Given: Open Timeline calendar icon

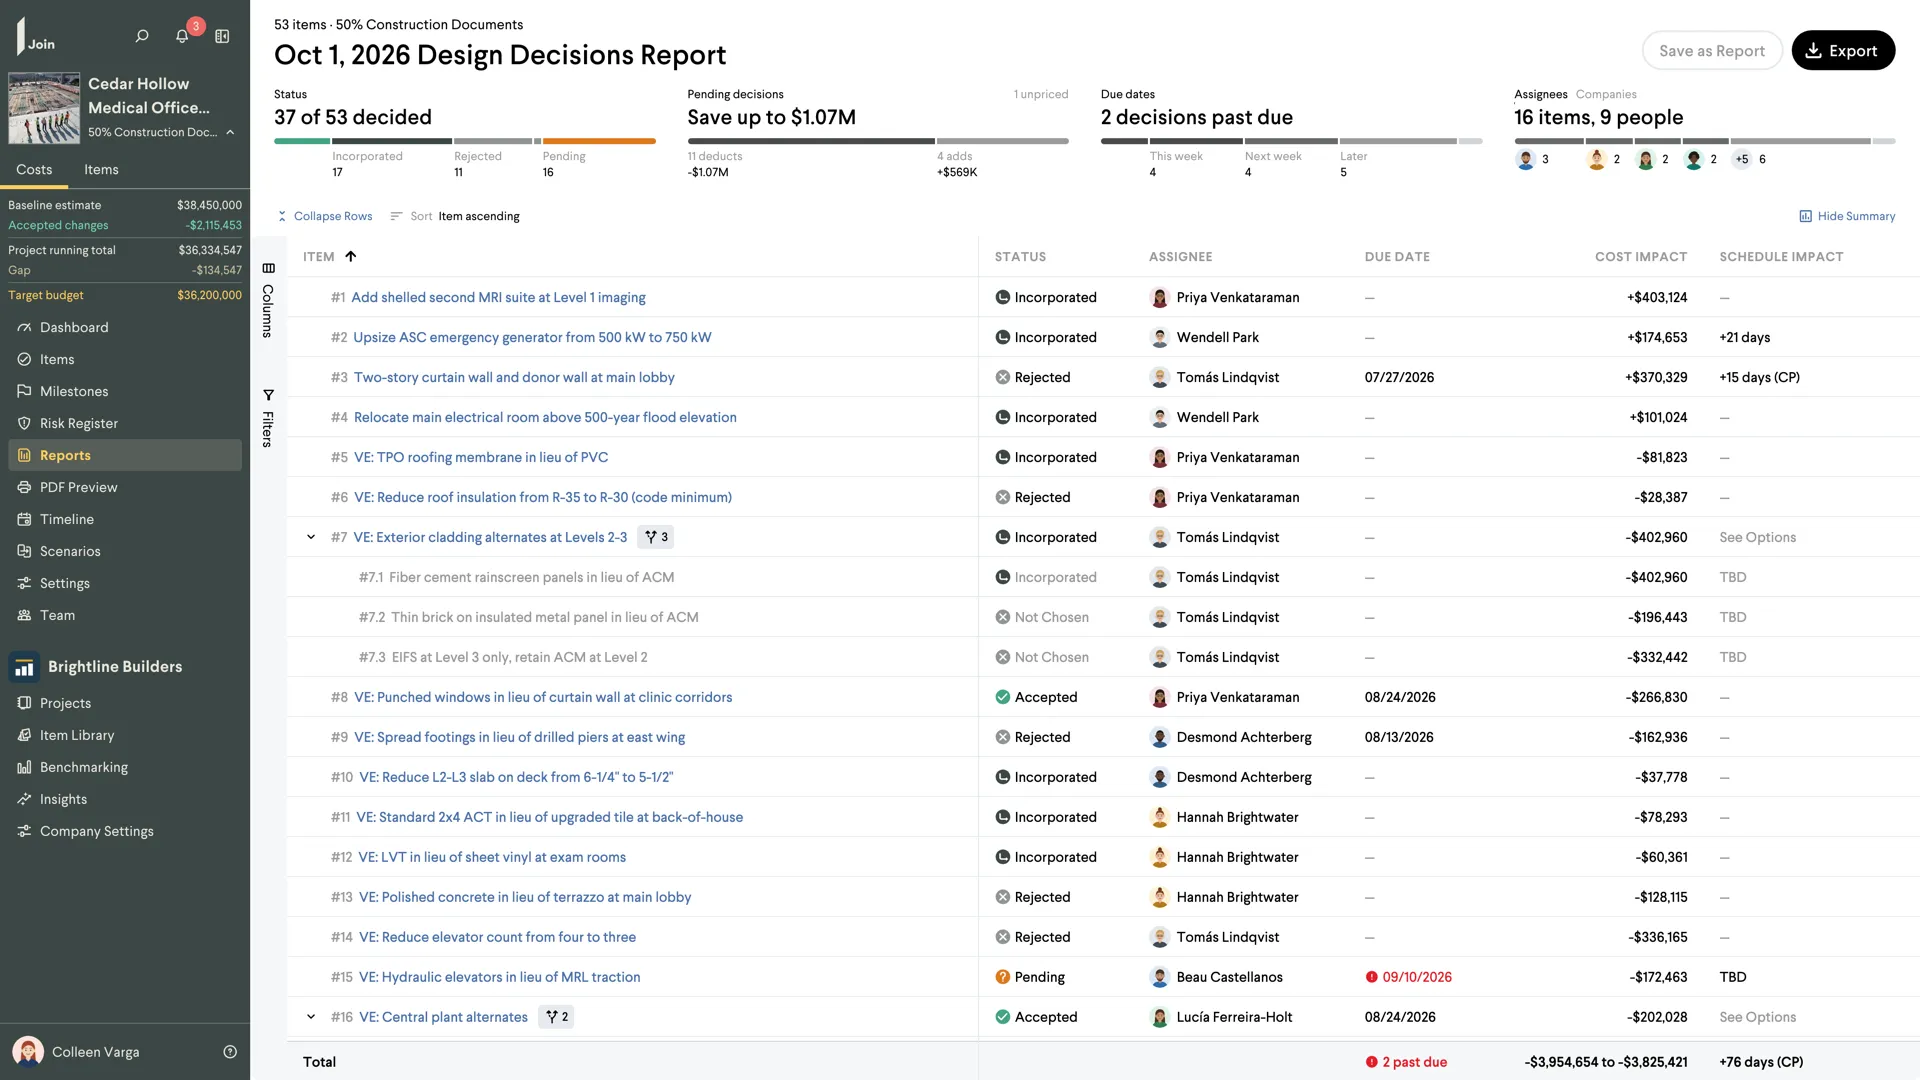Looking at the screenshot, I should tap(24, 520).
